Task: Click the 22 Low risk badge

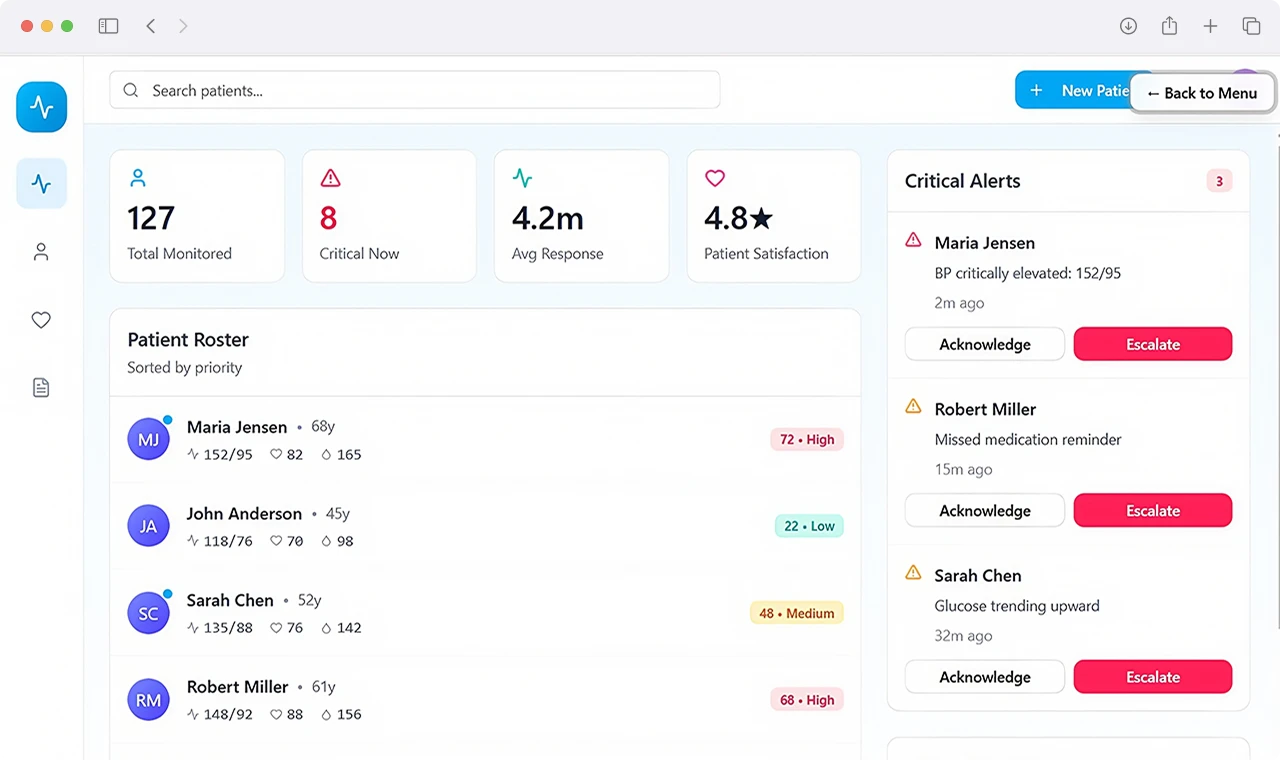Action: click(x=809, y=526)
